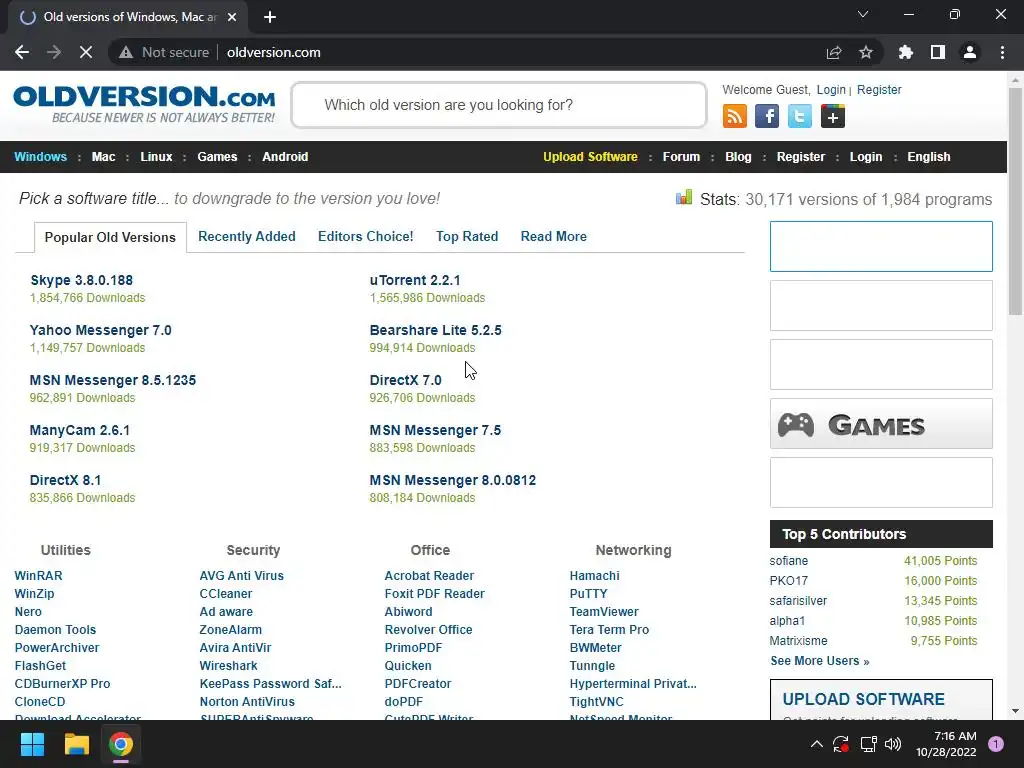Click the sync update tray icon

coord(840,744)
